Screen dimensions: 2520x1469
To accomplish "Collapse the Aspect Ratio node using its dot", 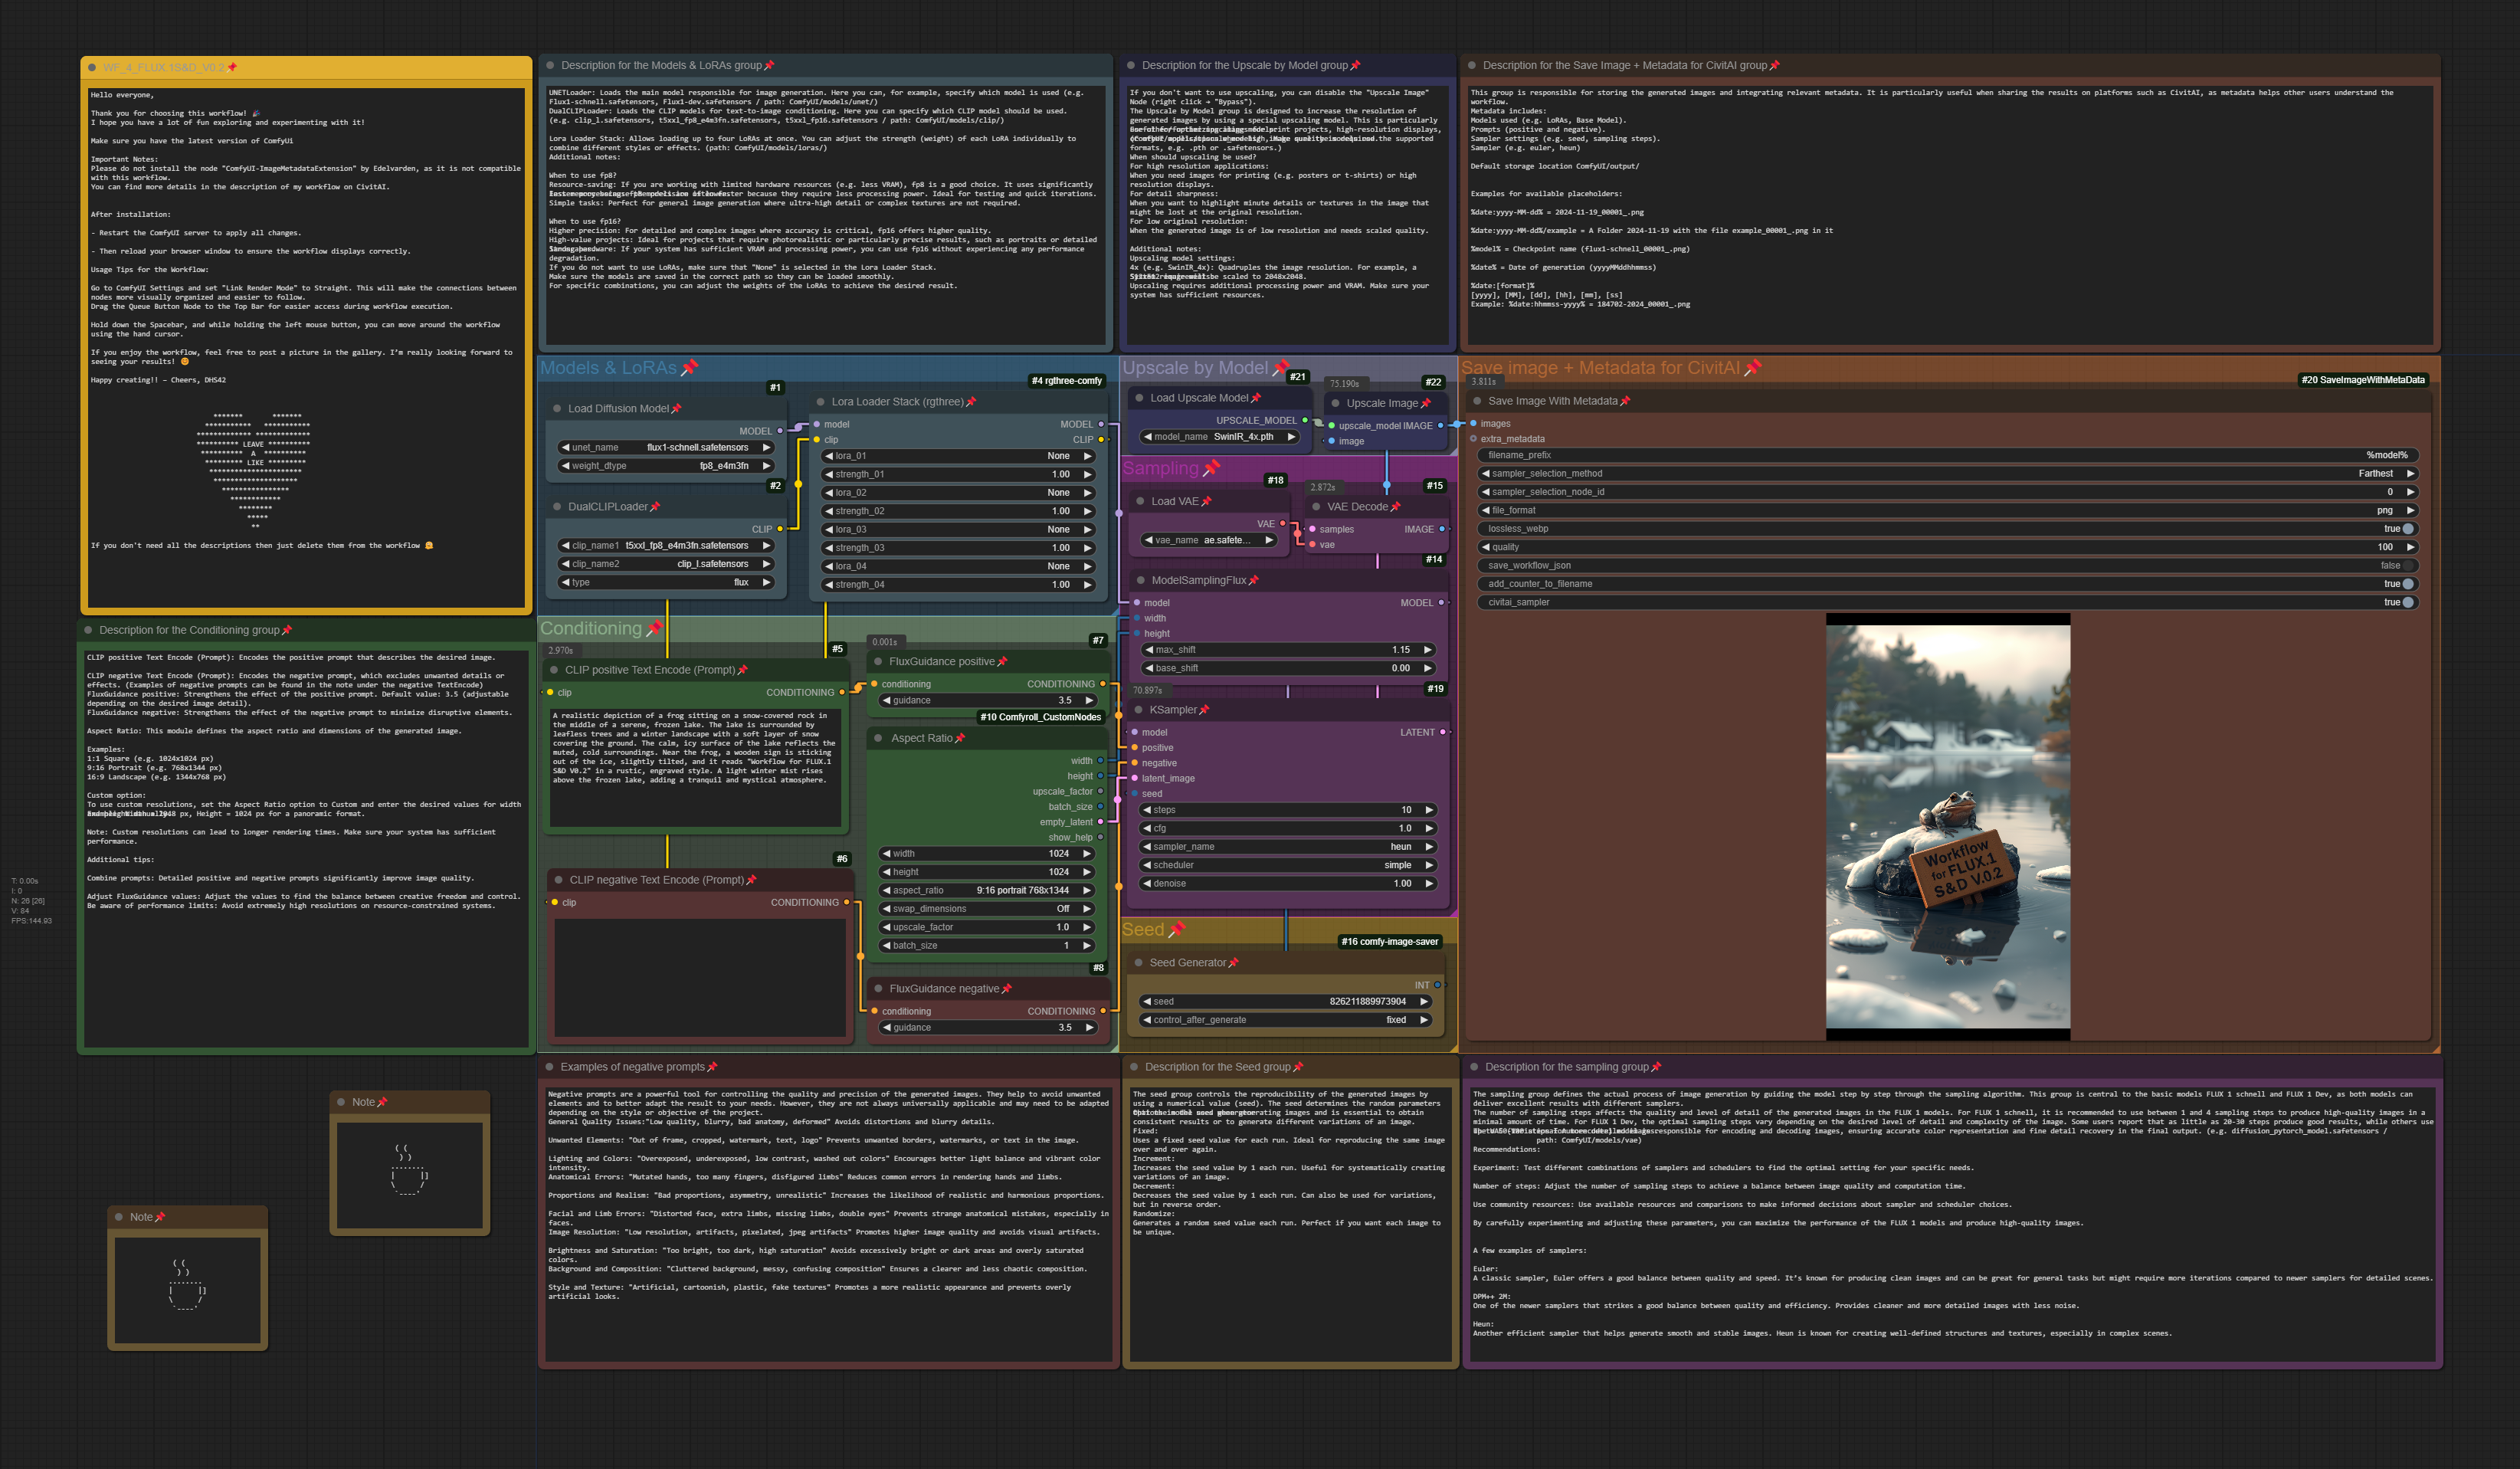I will coord(879,738).
